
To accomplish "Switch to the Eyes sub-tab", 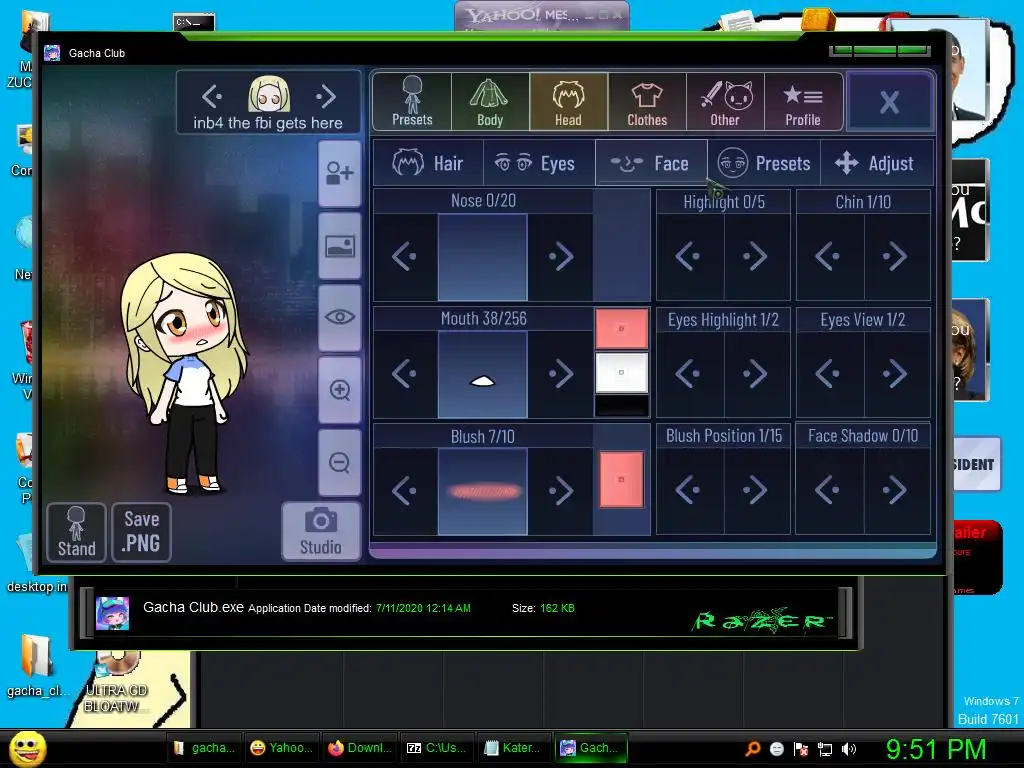I will click(x=539, y=163).
